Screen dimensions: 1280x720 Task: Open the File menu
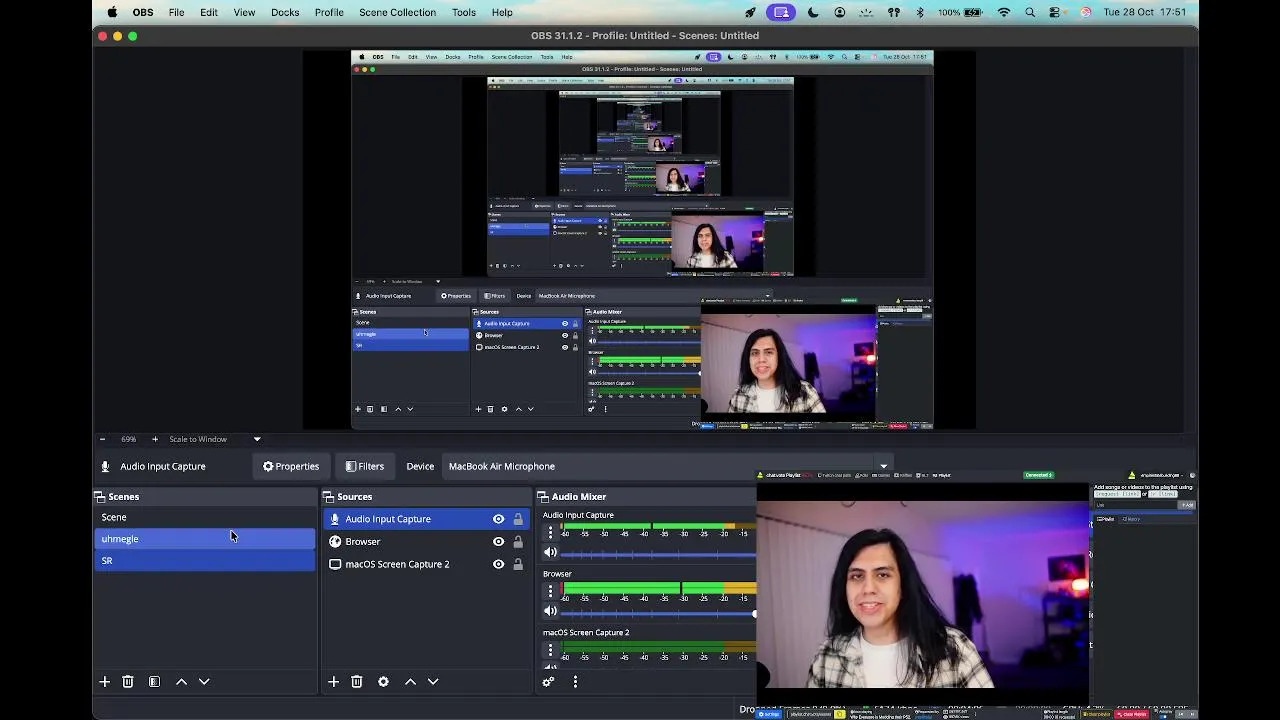(176, 12)
